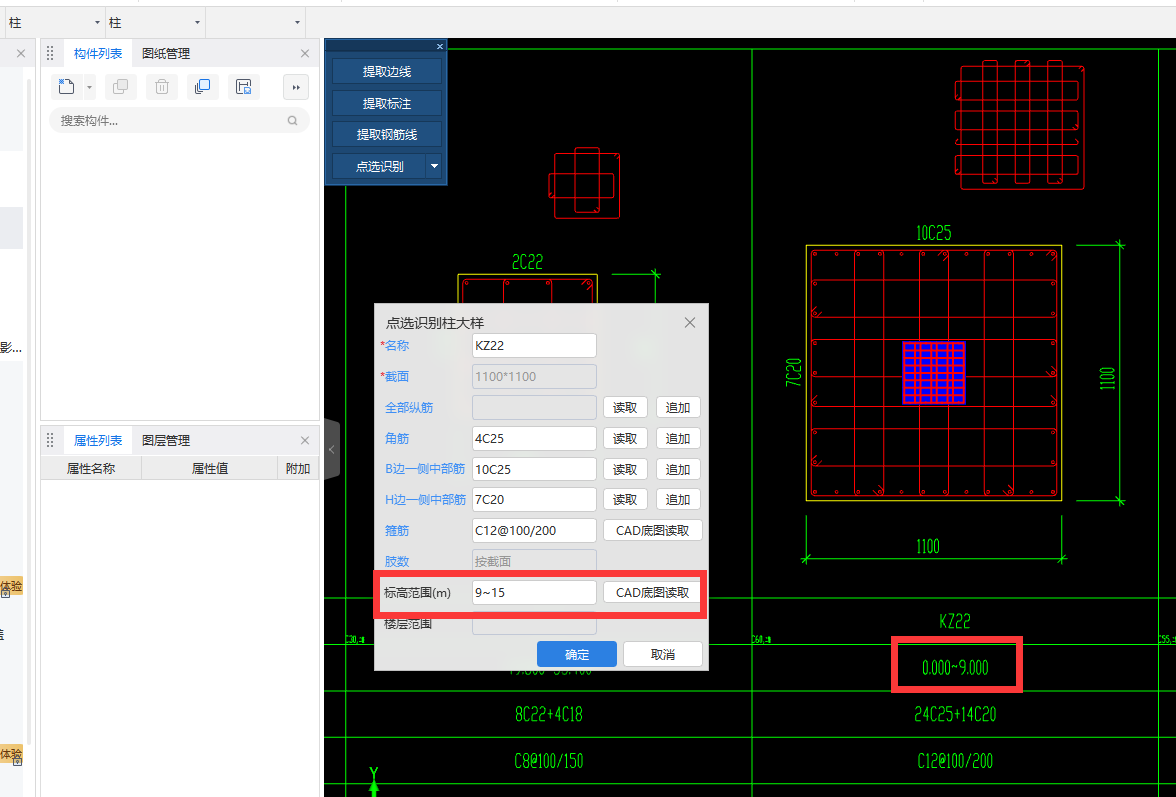This screenshot has width=1176, height=797.
Task: Click the 全部纵筋 label link
Action: pos(409,408)
